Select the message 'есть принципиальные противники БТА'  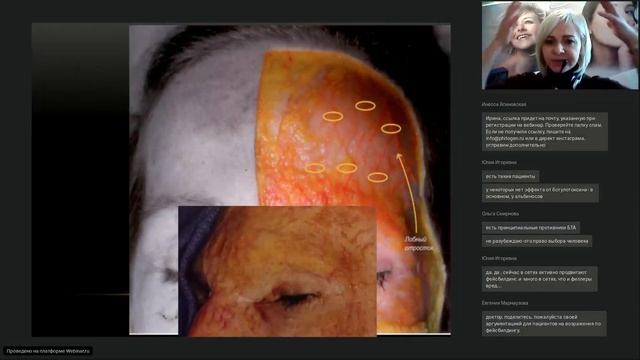[531, 228]
